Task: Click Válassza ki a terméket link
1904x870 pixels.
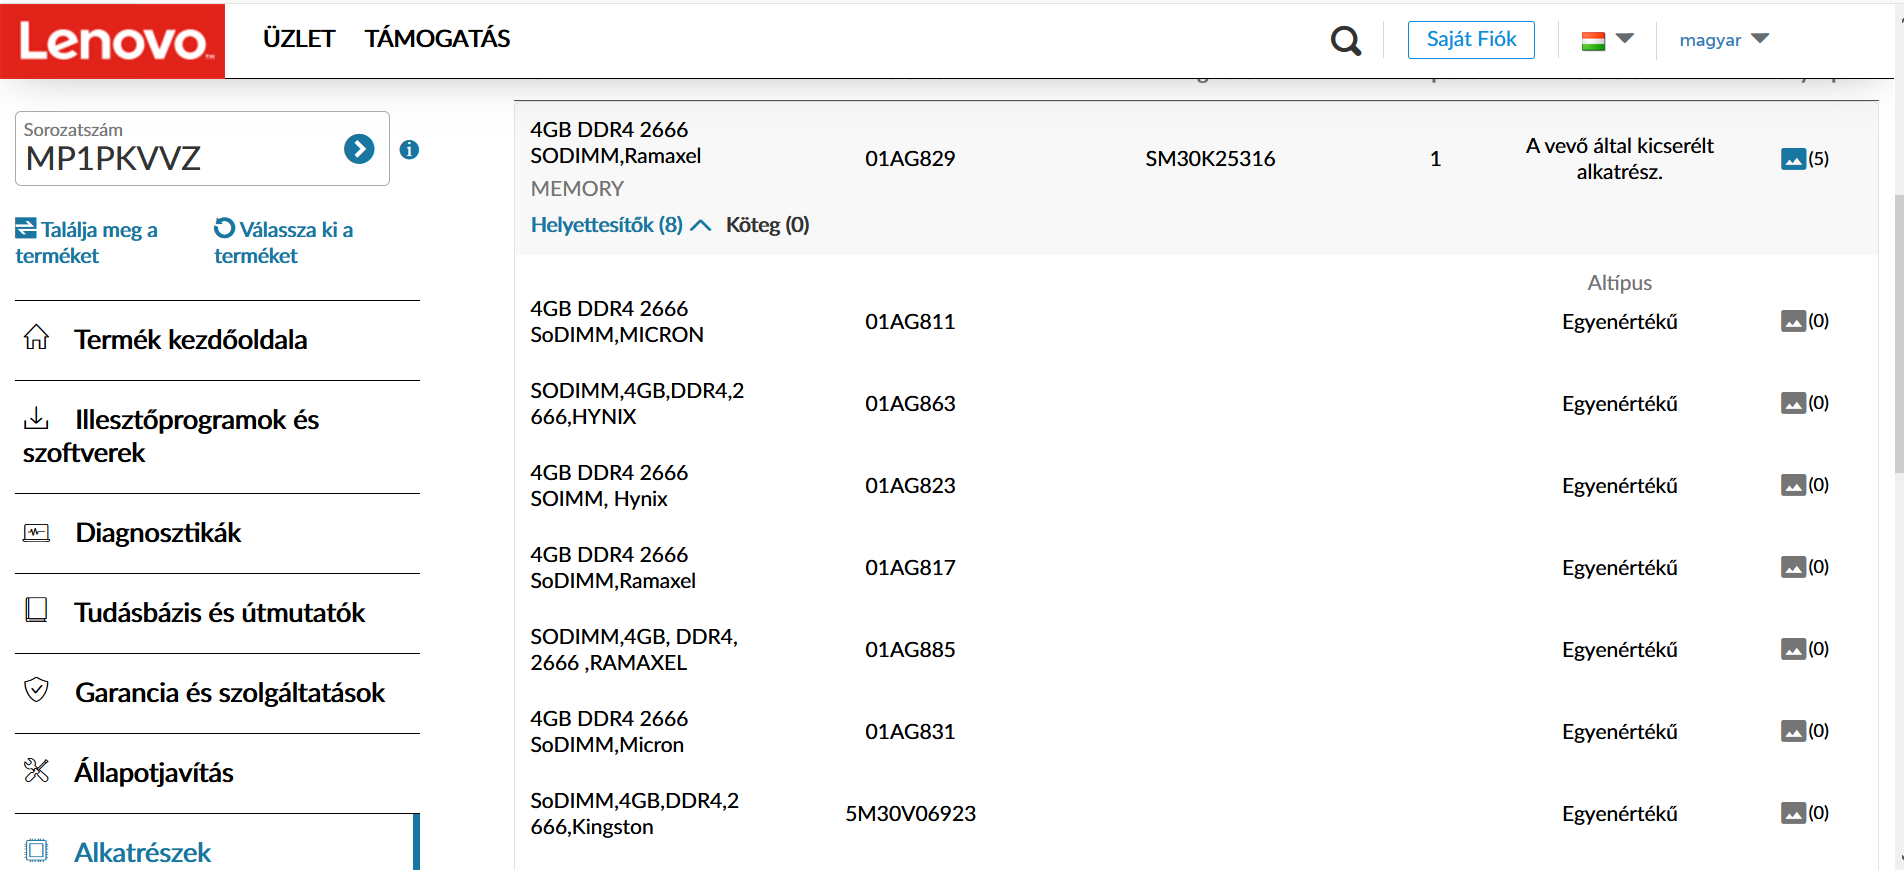Action: (x=284, y=242)
